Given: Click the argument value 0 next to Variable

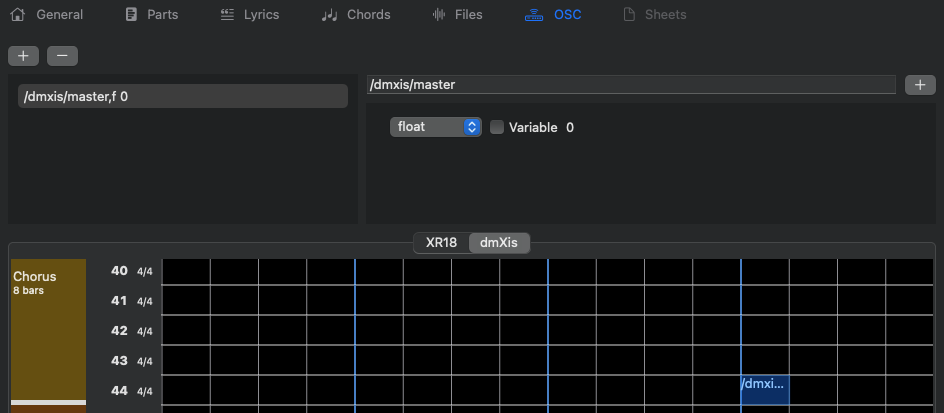Looking at the screenshot, I should point(570,127).
